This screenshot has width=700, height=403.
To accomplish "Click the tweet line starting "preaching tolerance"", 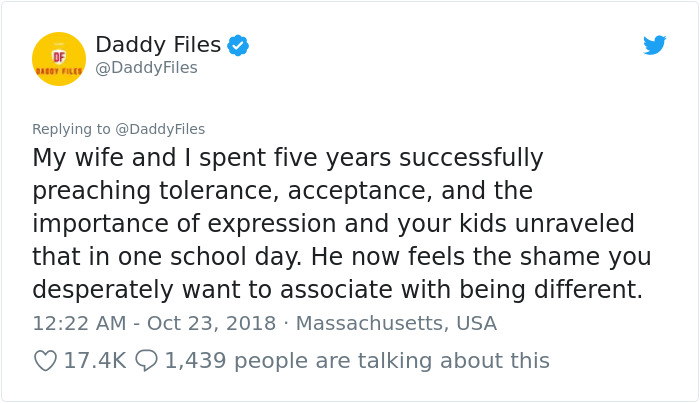I will [x=282, y=190].
